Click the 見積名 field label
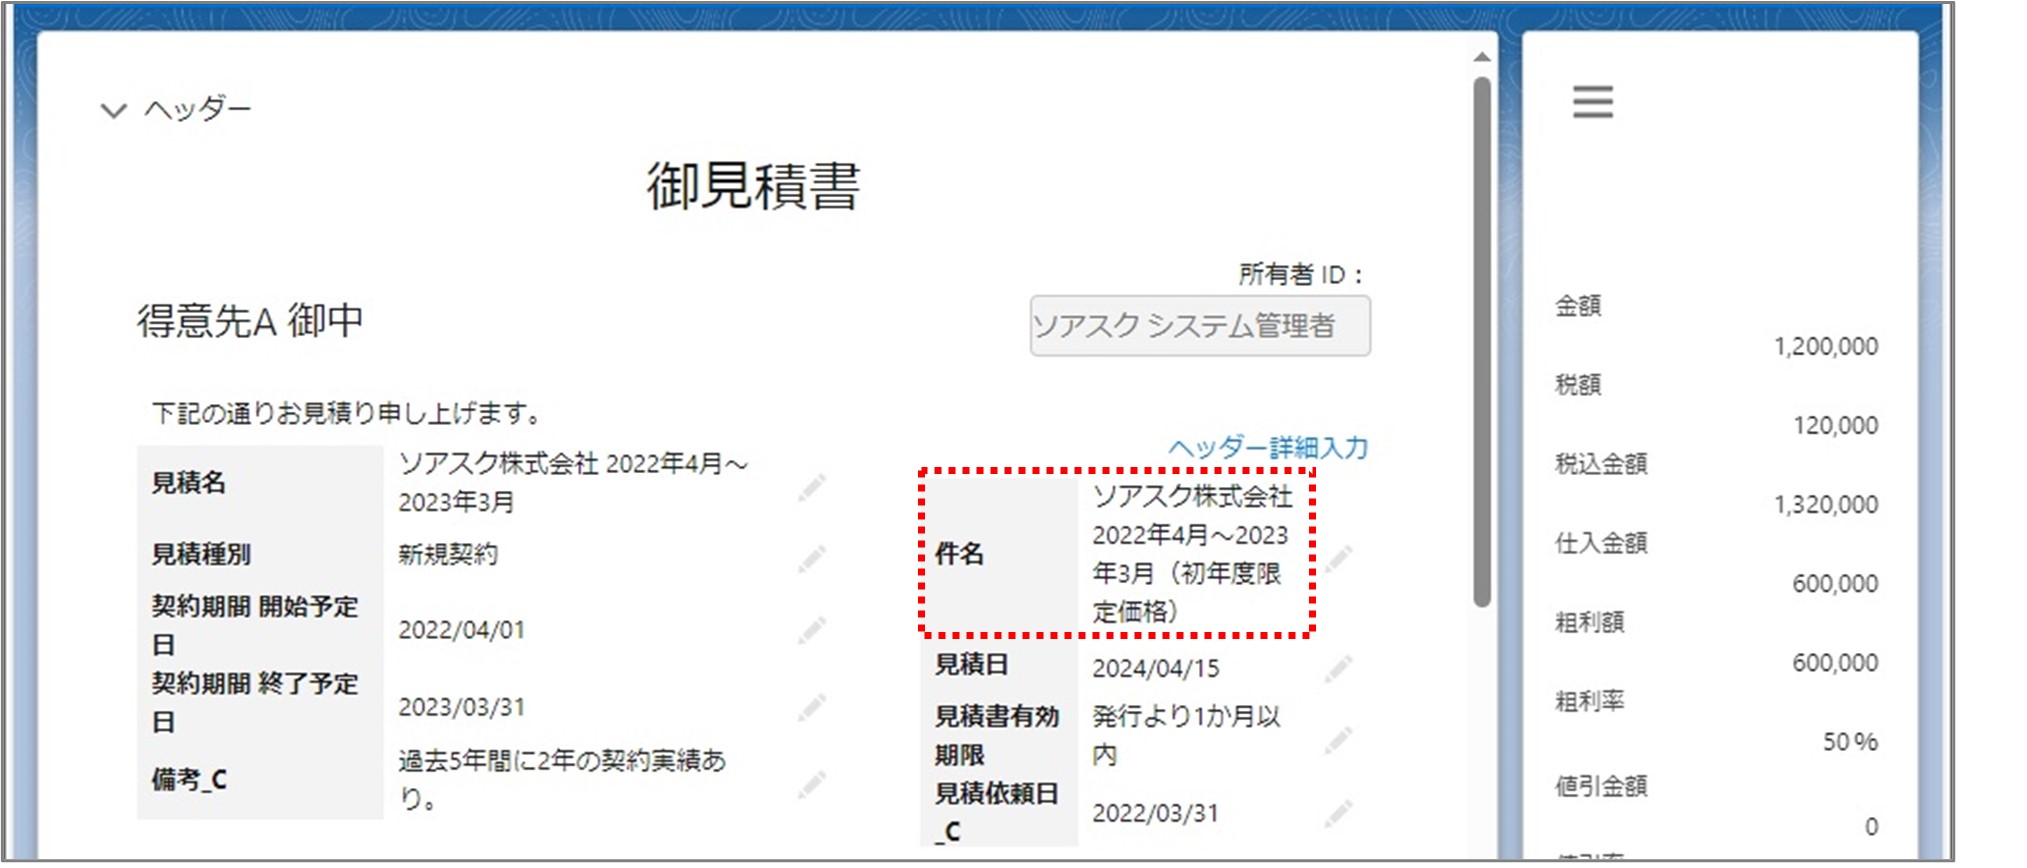Screen dimensions: 2027x868 click(188, 483)
